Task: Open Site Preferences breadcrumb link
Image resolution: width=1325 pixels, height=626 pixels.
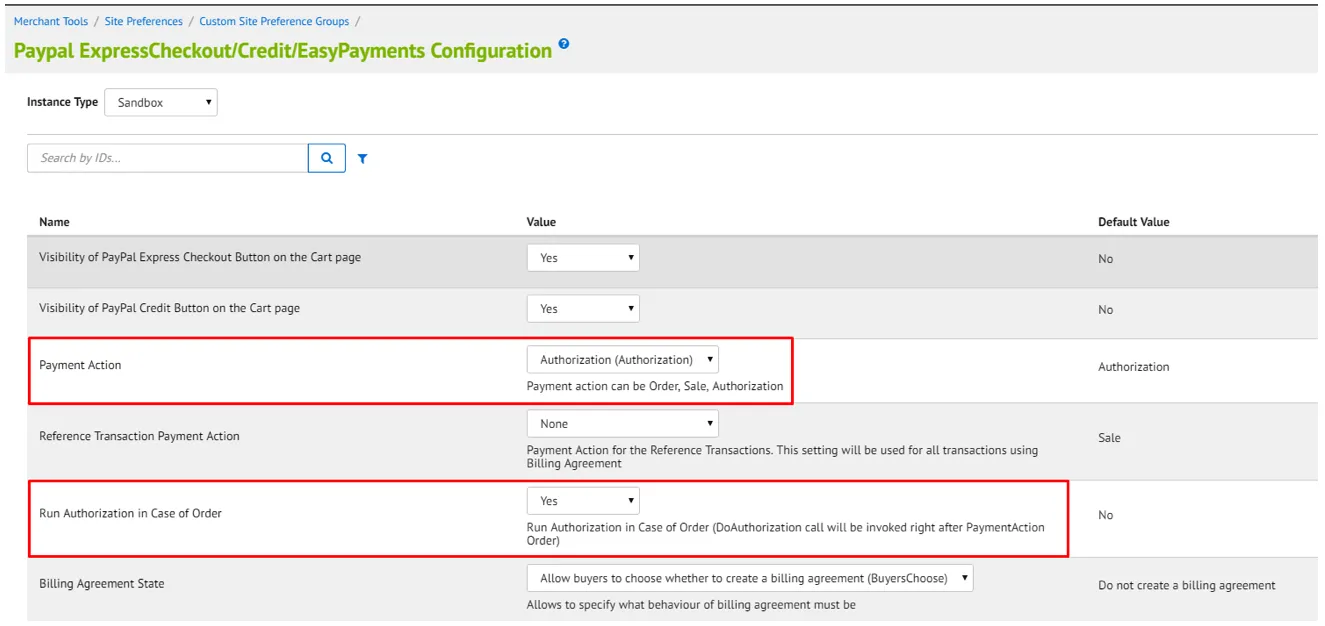Action: click(x=144, y=21)
